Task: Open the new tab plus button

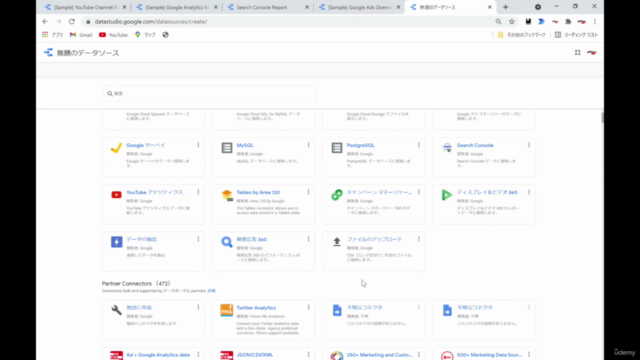Action: tap(505, 7)
